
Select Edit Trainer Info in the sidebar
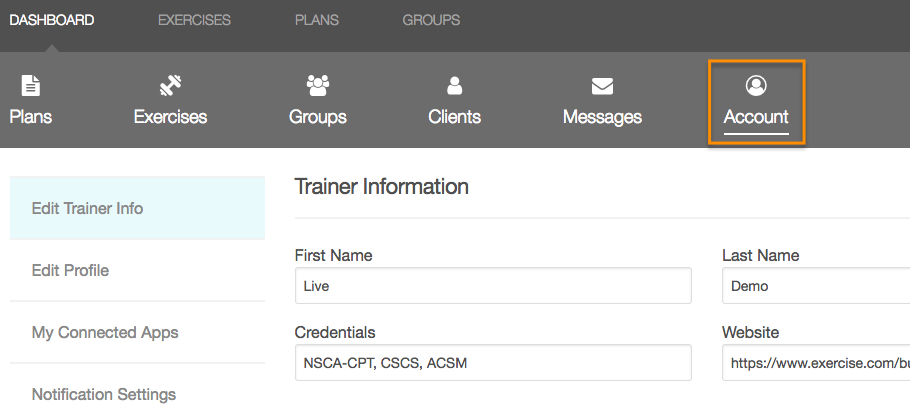pos(87,209)
